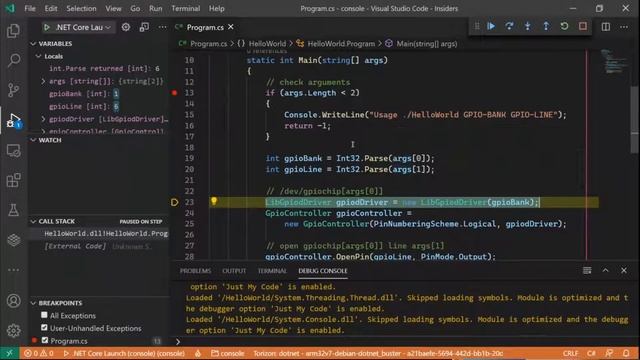Maximize the panel with up chevron
640x360 pixels.
(605, 270)
